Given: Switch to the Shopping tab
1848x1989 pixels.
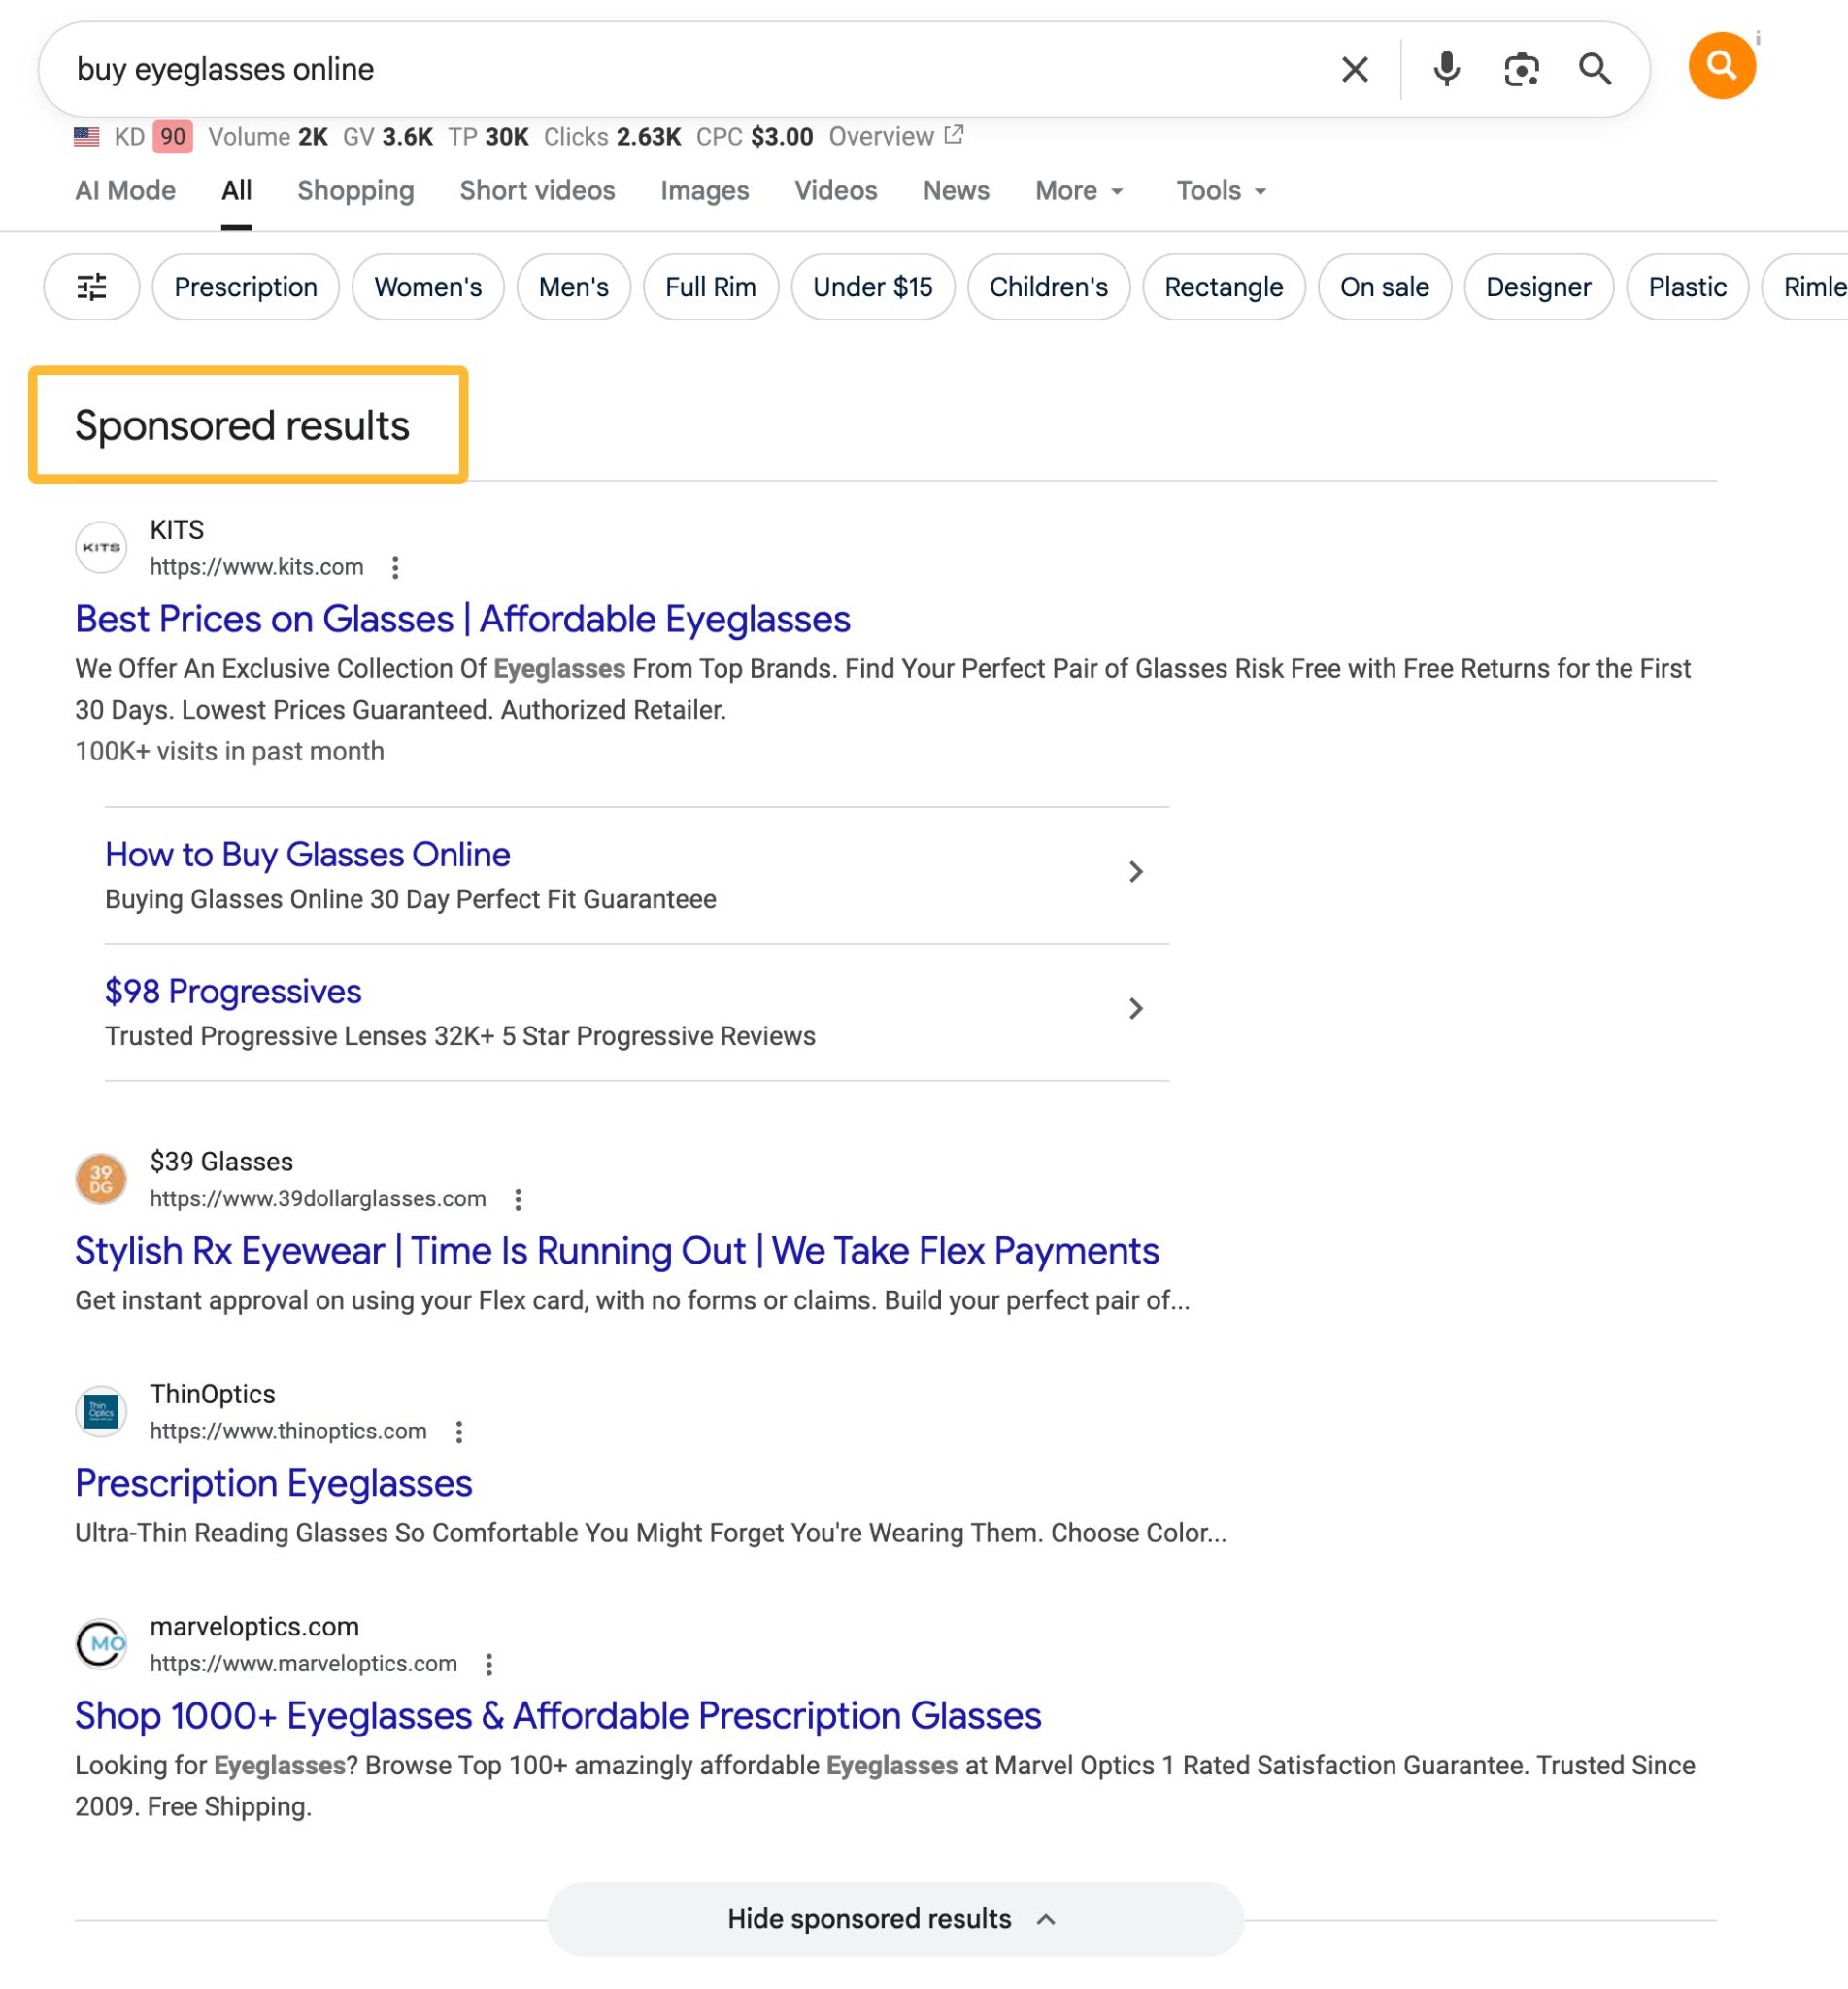Looking at the screenshot, I should [x=355, y=190].
